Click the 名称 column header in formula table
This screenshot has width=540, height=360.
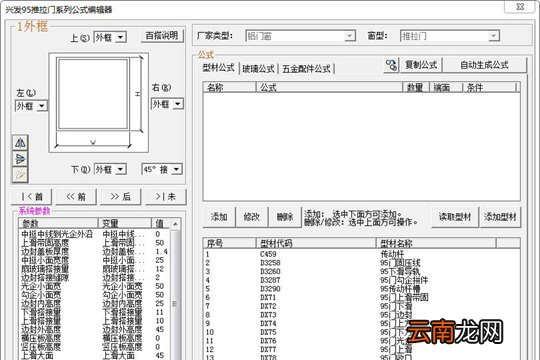(229, 88)
